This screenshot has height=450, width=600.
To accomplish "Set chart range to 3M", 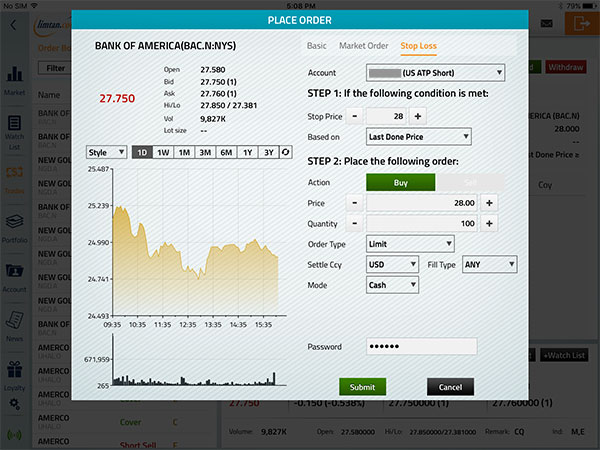I will pos(205,152).
